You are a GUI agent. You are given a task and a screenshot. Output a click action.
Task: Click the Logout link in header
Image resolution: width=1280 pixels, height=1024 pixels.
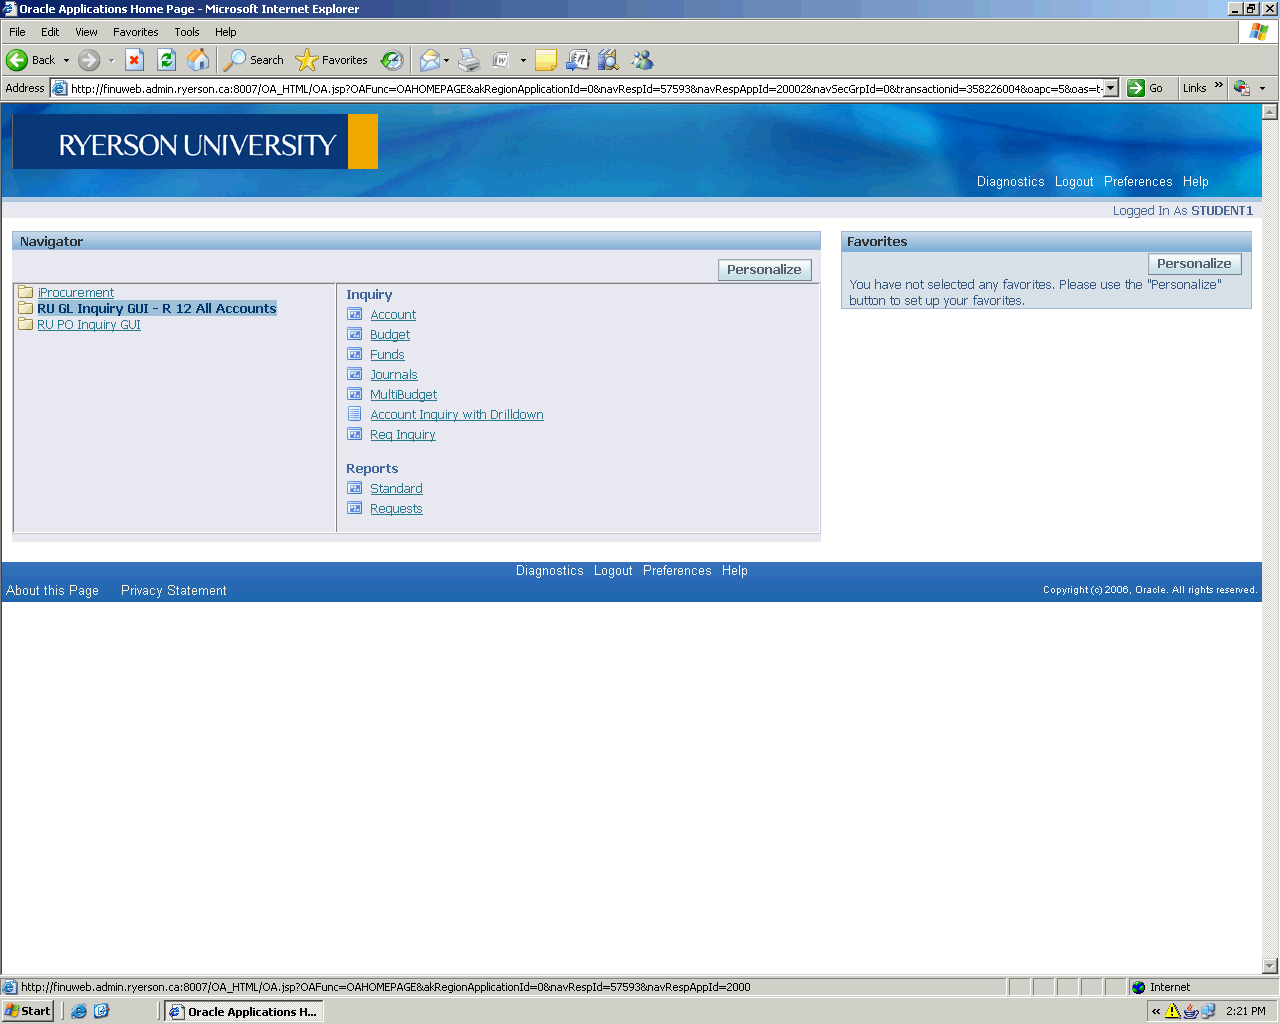click(x=1074, y=182)
